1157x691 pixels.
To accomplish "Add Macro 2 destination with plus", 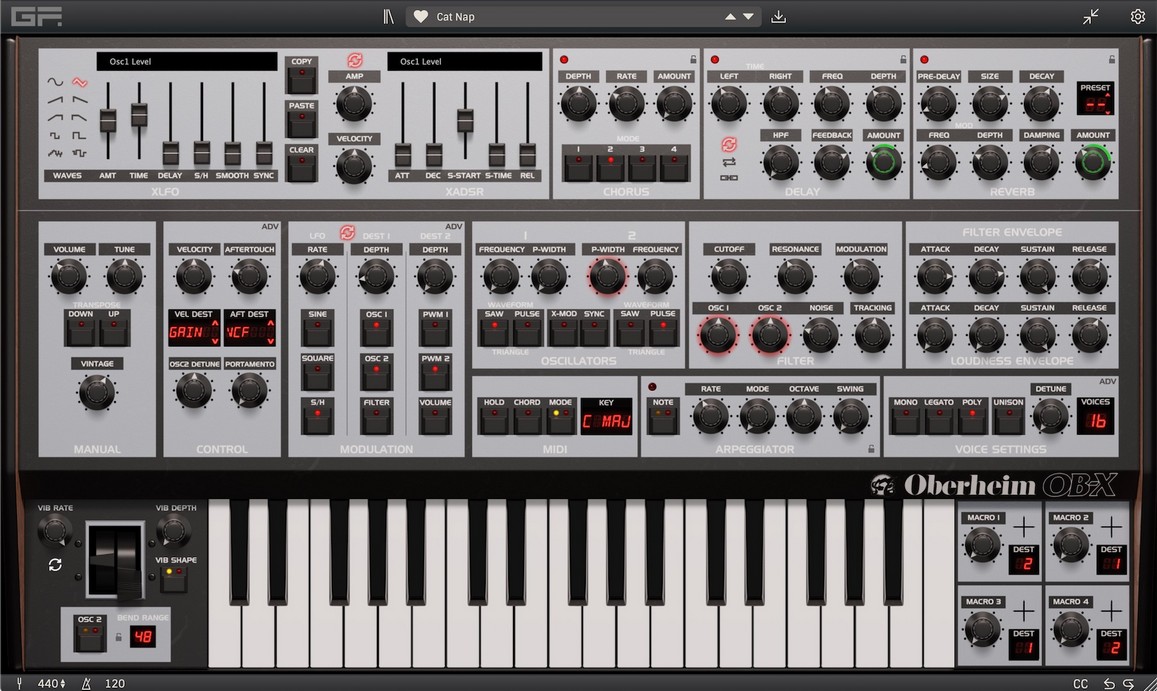I will coord(1111,527).
